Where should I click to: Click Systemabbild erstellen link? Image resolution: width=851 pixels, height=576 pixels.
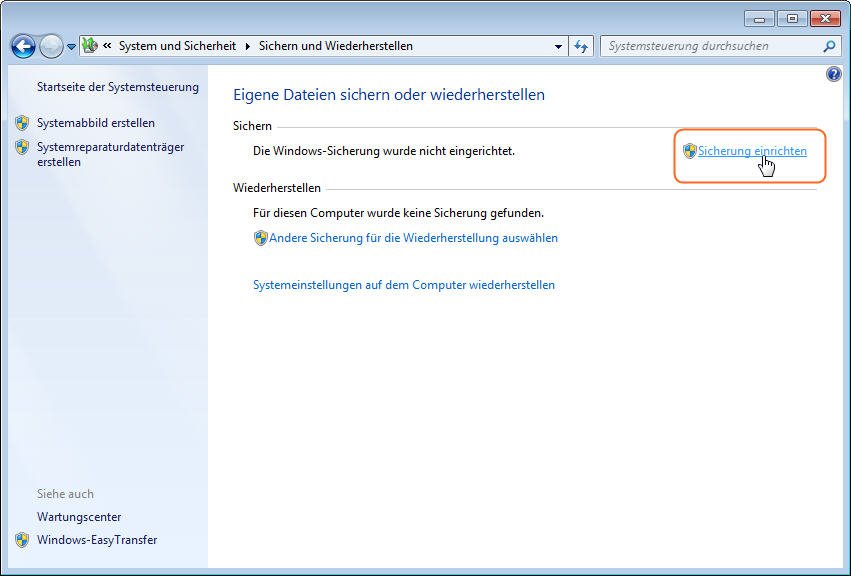click(x=96, y=123)
